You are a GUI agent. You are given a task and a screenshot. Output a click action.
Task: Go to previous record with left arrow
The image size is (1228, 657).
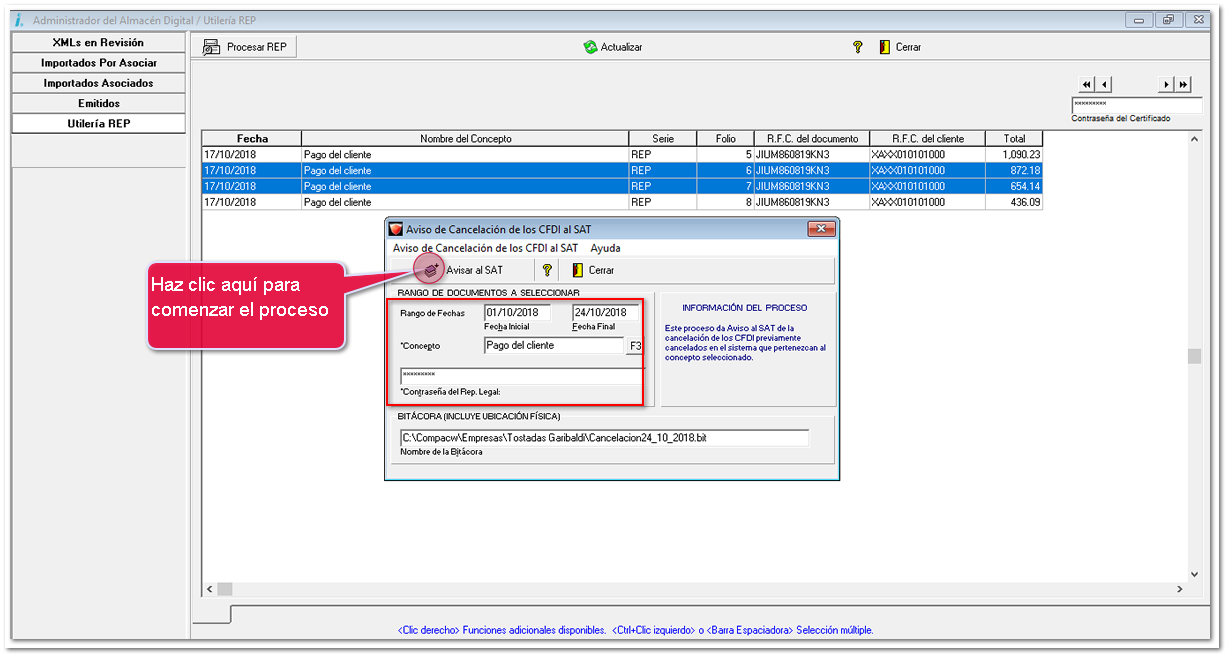tap(1104, 85)
